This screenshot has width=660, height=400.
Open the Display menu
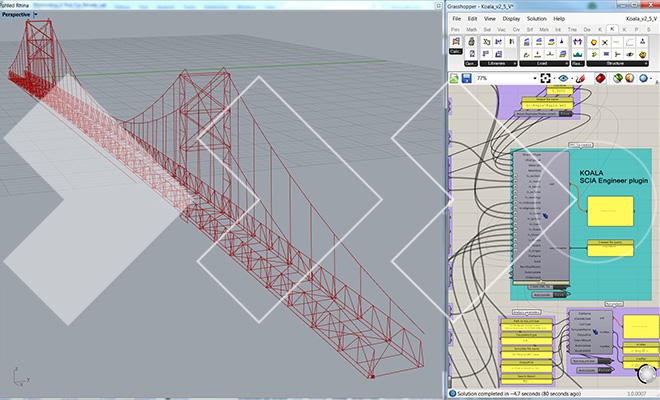(x=511, y=19)
